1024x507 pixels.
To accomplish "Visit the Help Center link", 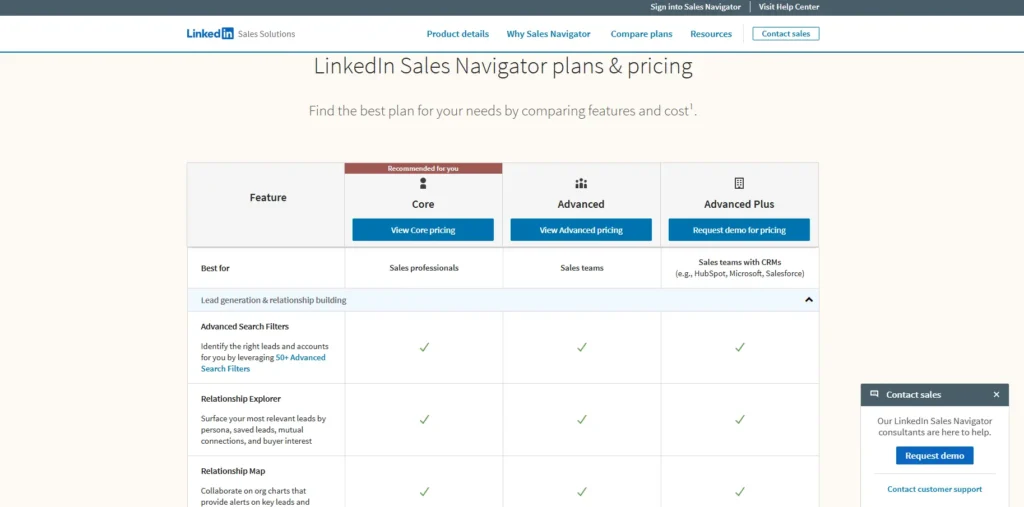I will [789, 7].
